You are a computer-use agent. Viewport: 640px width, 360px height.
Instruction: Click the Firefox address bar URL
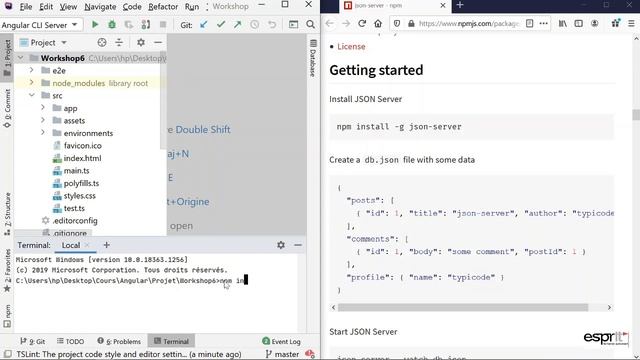coord(469,24)
